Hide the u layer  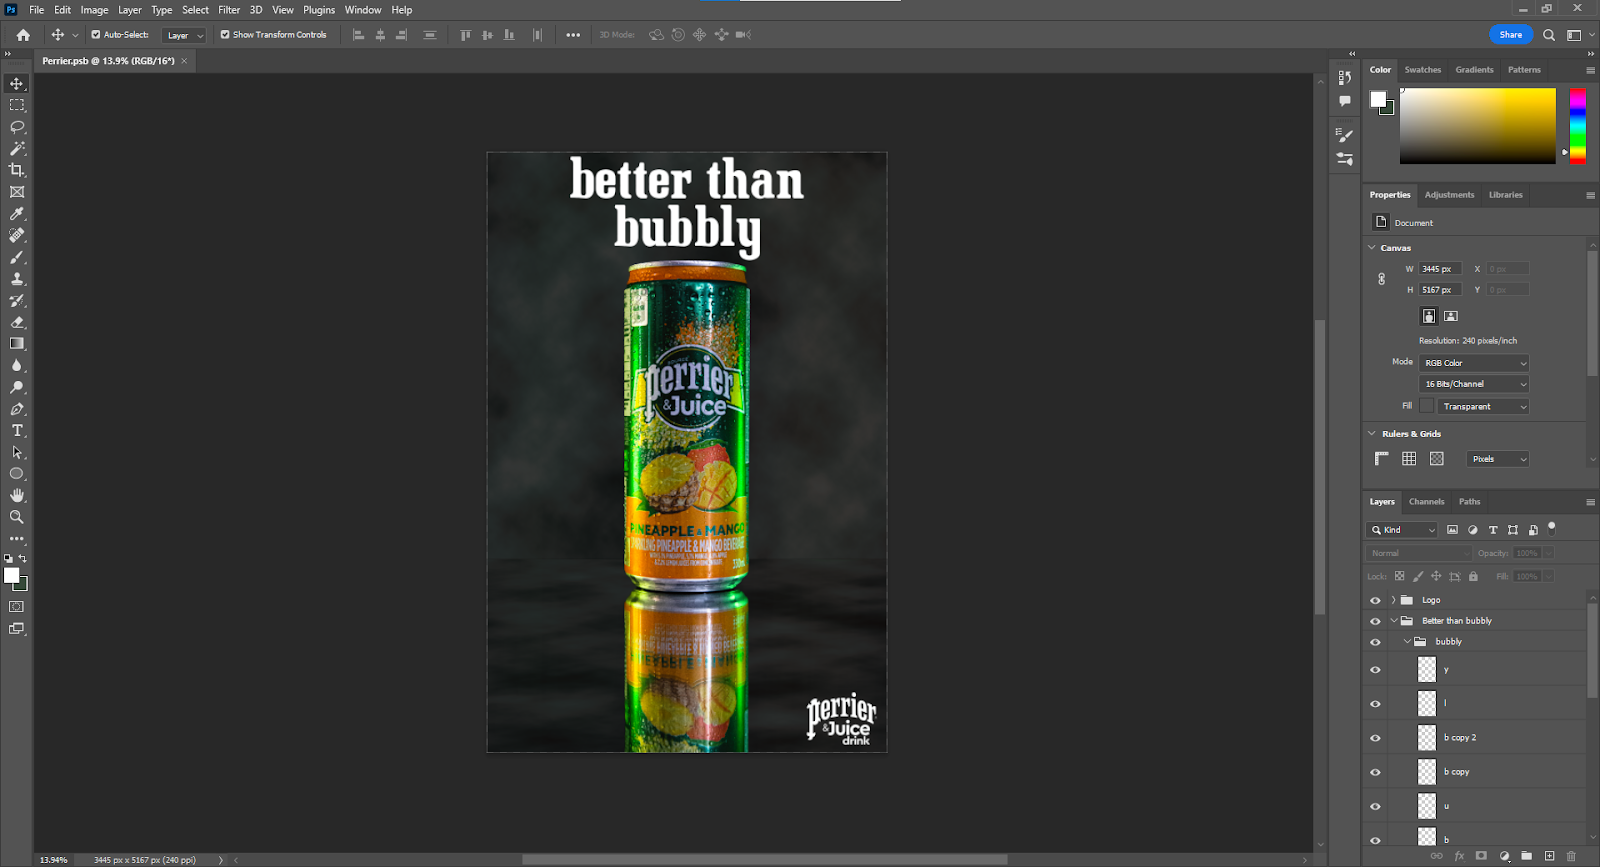1375,806
